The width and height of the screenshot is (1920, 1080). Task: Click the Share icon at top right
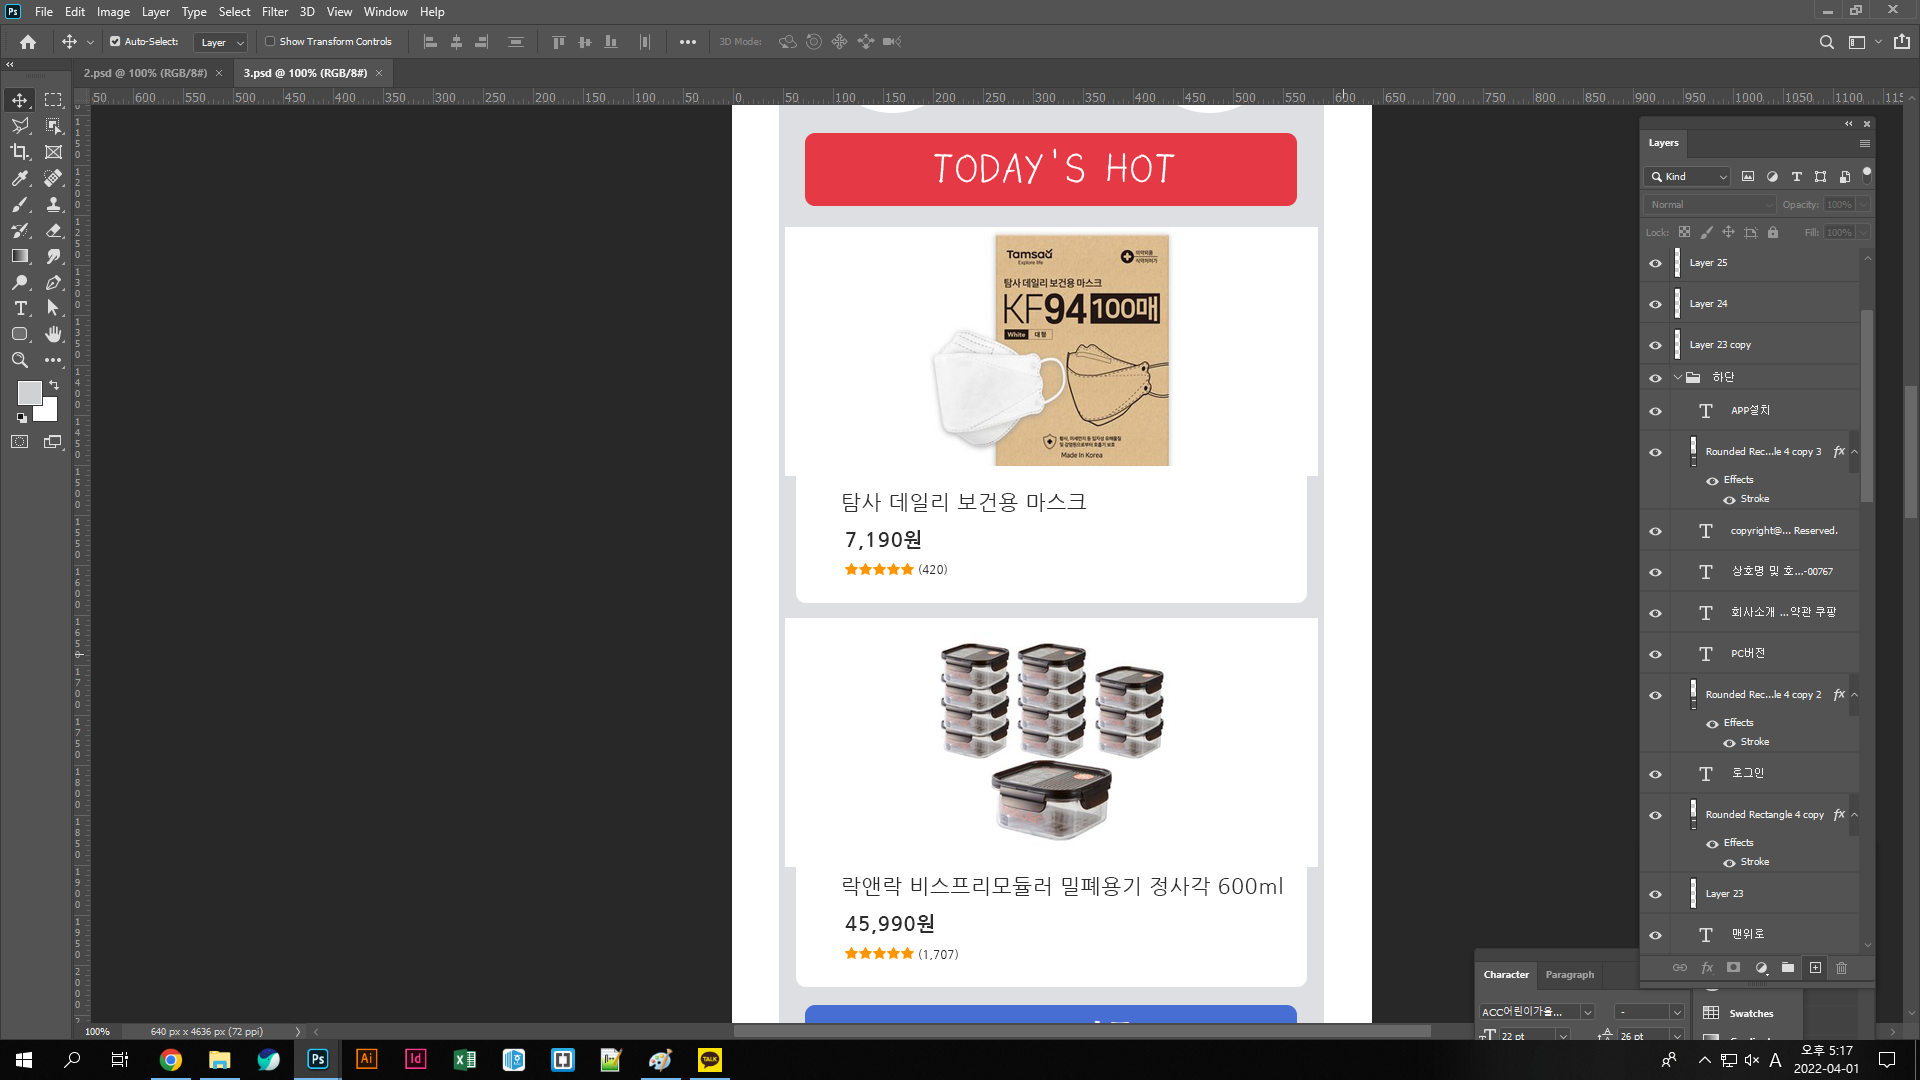1902,42
